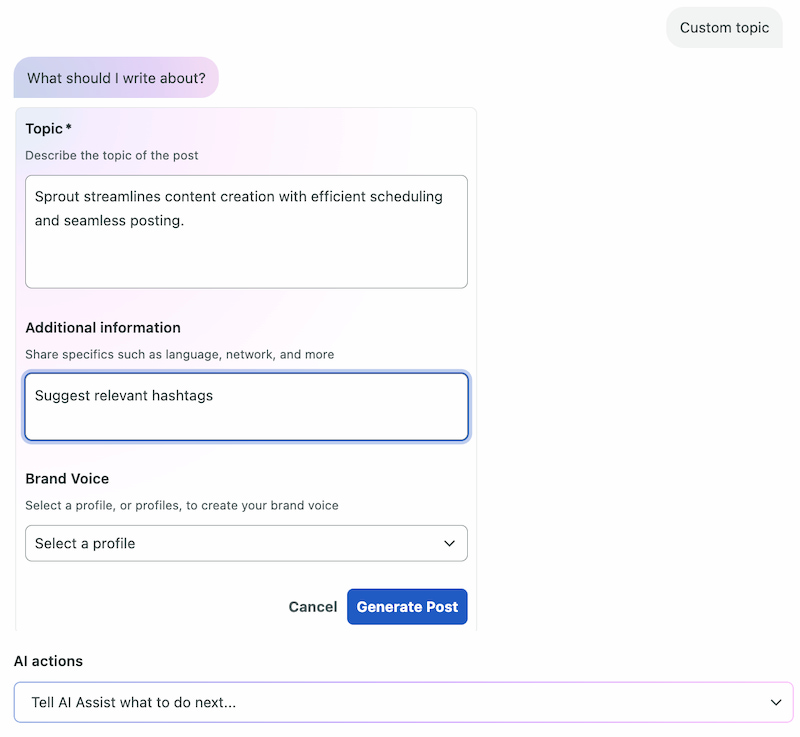Select the What should I write about bubble
800x737 pixels.
pos(116,77)
